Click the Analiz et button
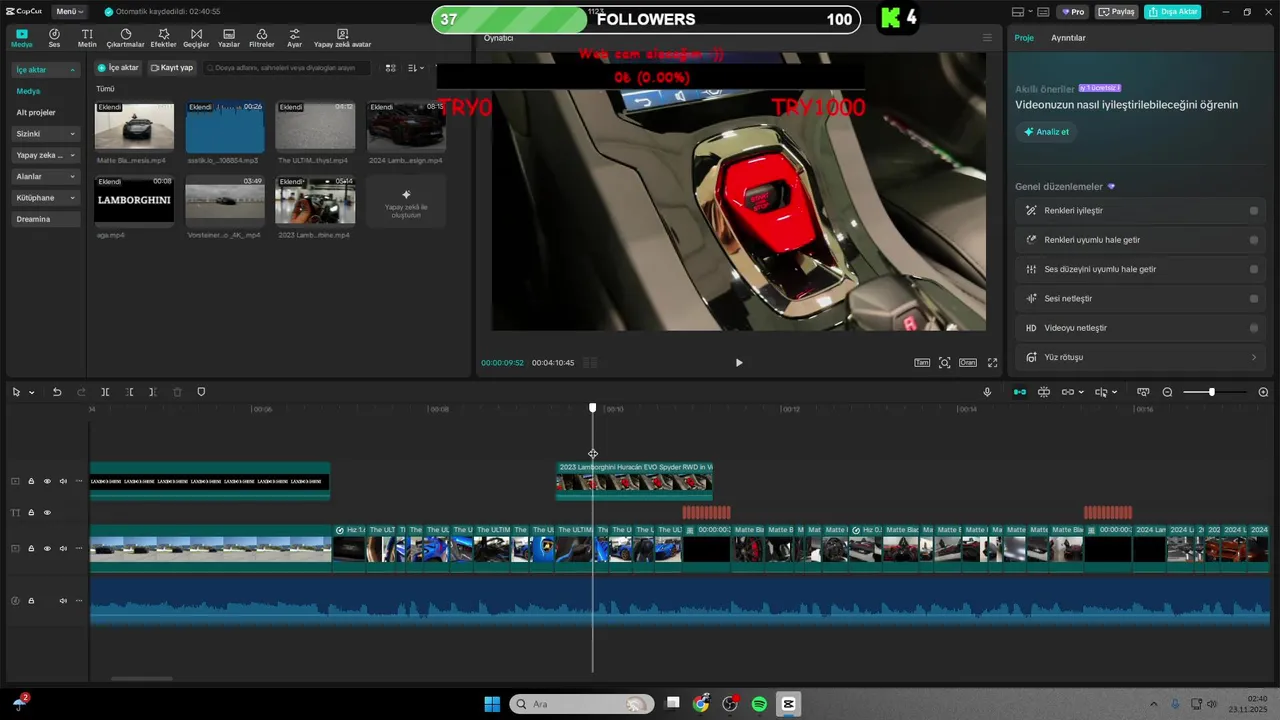 [1046, 132]
